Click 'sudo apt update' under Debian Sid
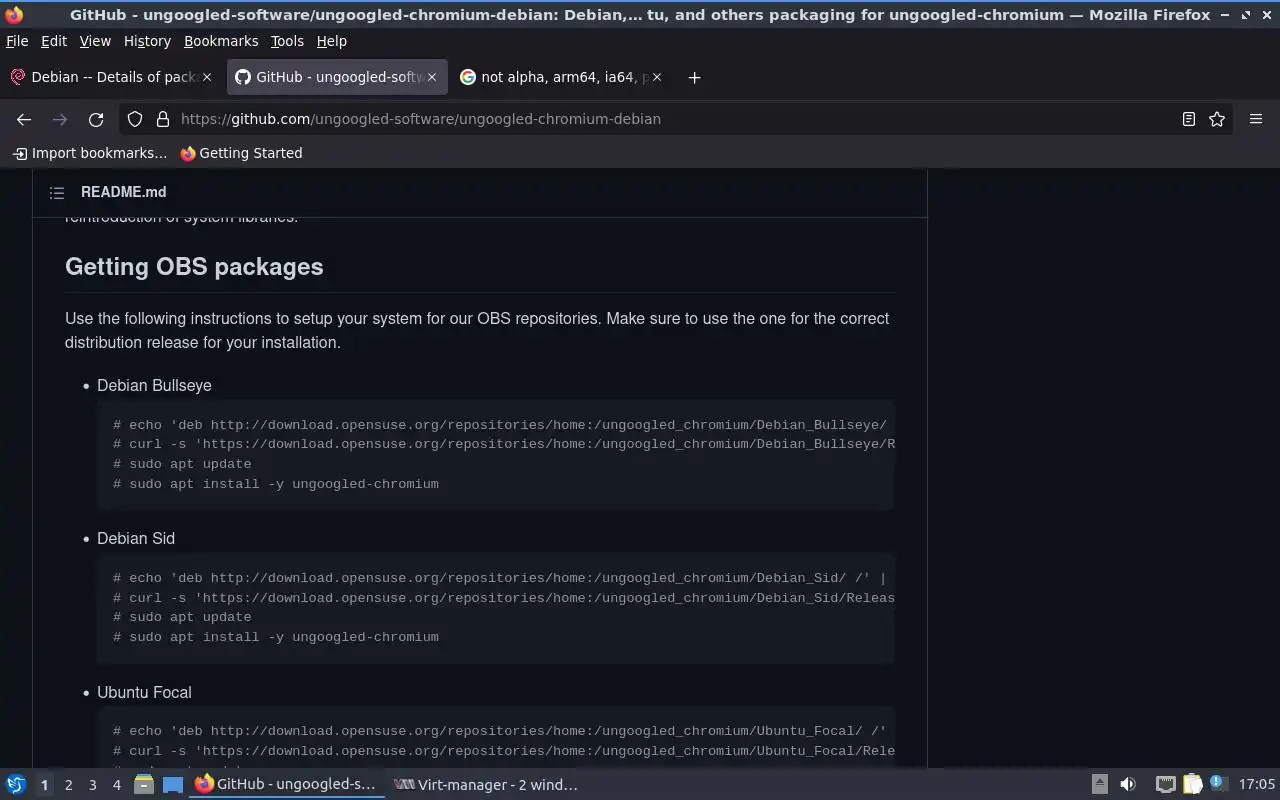 pos(182,617)
